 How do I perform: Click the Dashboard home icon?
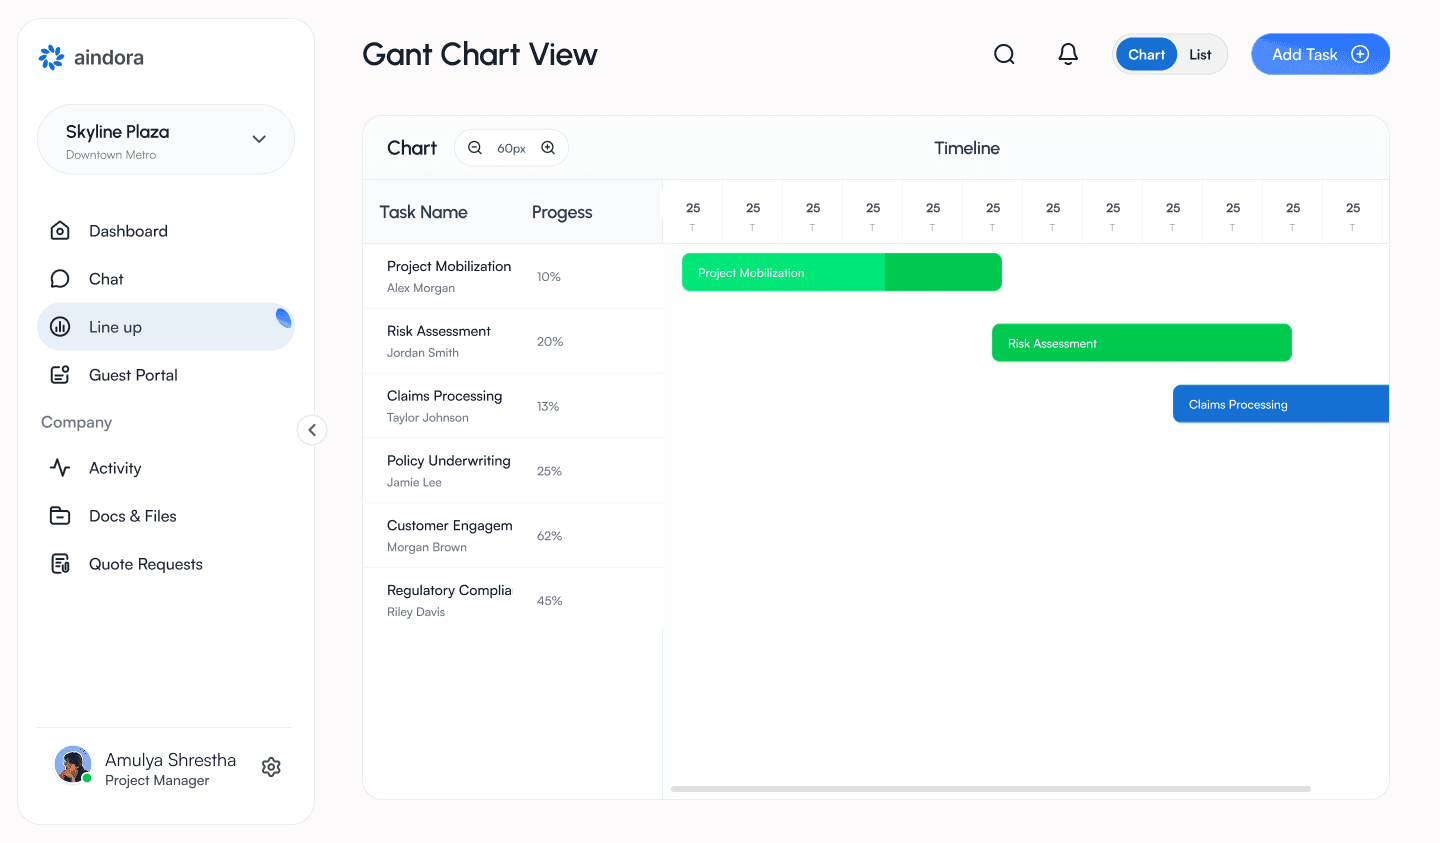[x=60, y=231]
